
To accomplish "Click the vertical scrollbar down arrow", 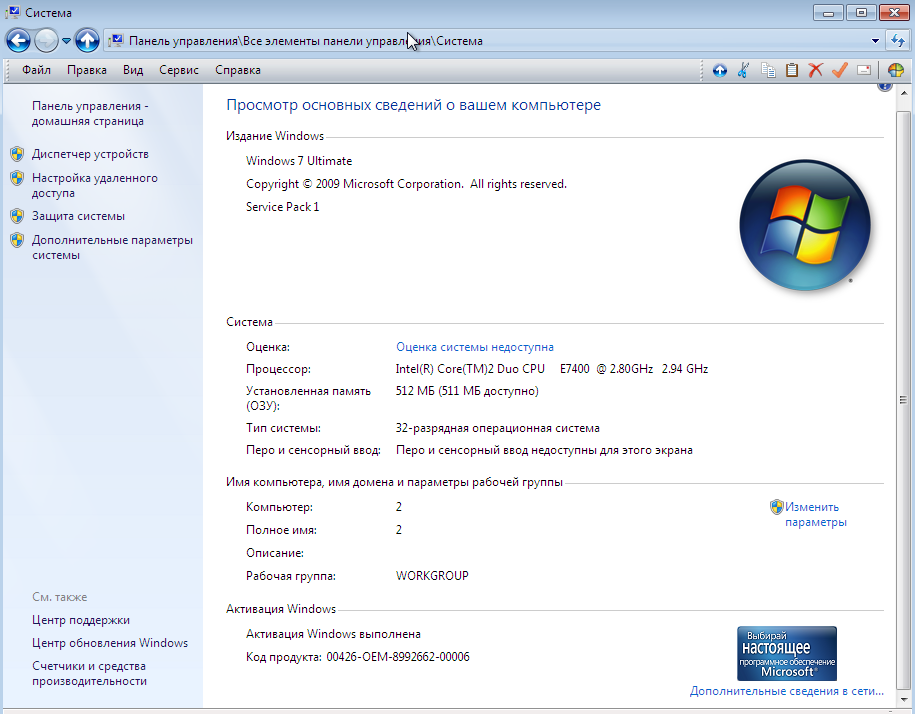I will pos(904,700).
